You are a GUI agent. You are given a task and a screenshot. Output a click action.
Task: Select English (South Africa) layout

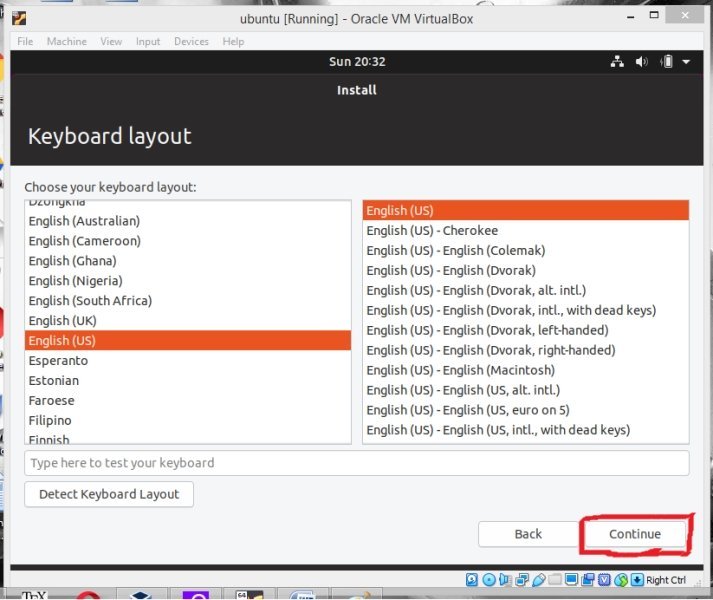(188, 301)
